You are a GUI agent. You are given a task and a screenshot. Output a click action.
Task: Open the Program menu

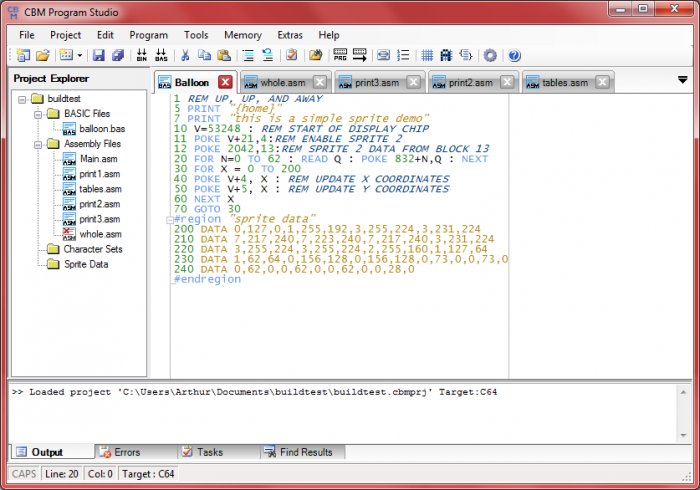point(149,35)
